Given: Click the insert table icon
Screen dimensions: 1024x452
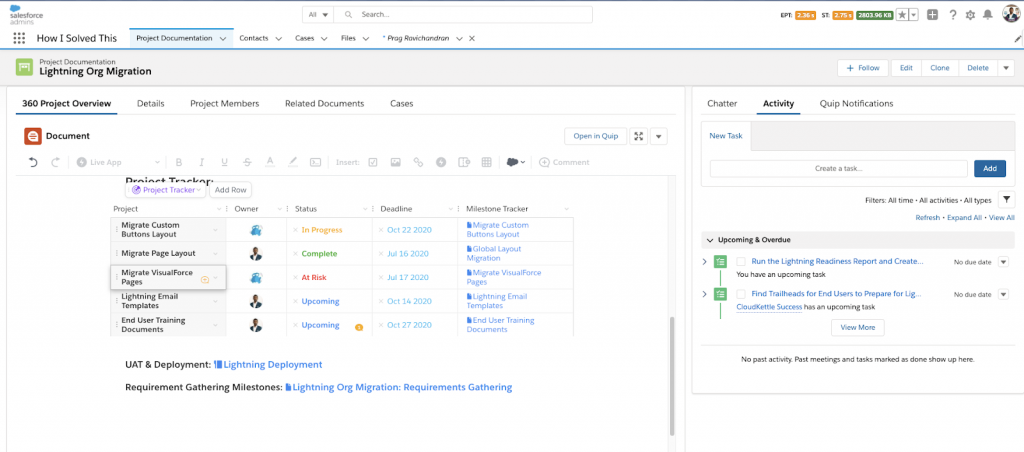Looking at the screenshot, I should pyautogui.click(x=487, y=162).
